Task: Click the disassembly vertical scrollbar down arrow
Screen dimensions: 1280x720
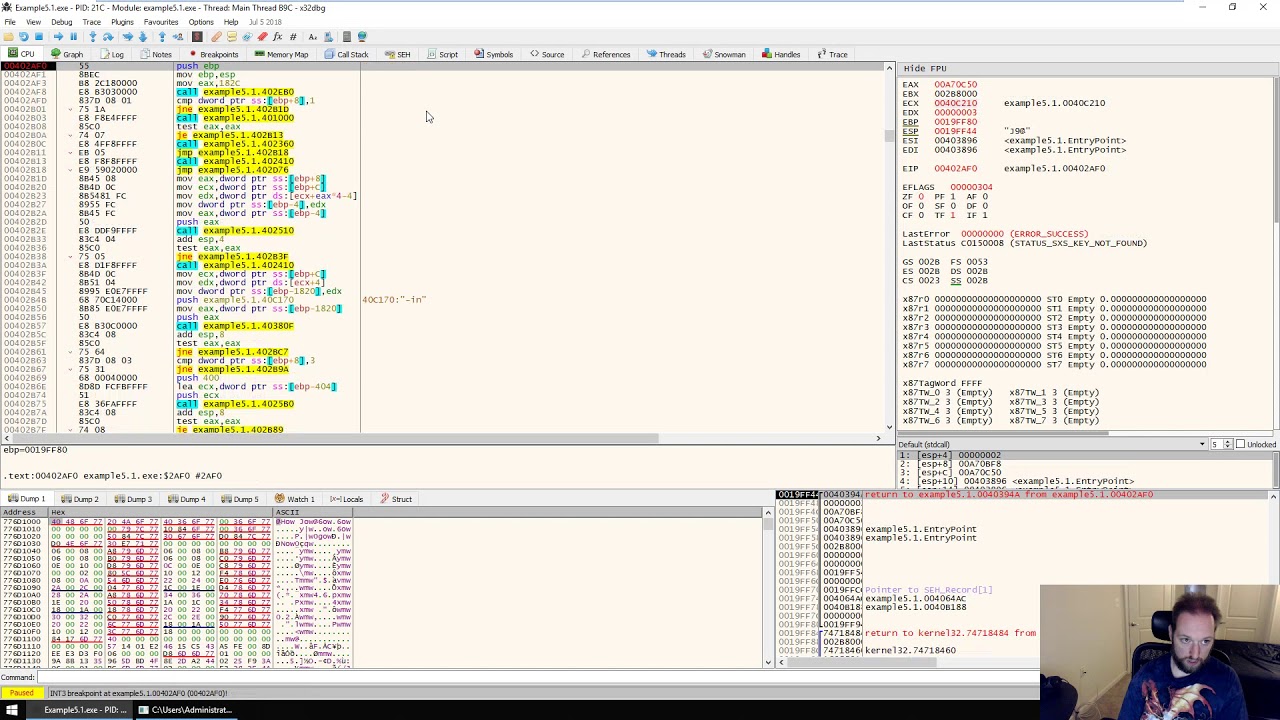Action: pyautogui.click(x=889, y=427)
